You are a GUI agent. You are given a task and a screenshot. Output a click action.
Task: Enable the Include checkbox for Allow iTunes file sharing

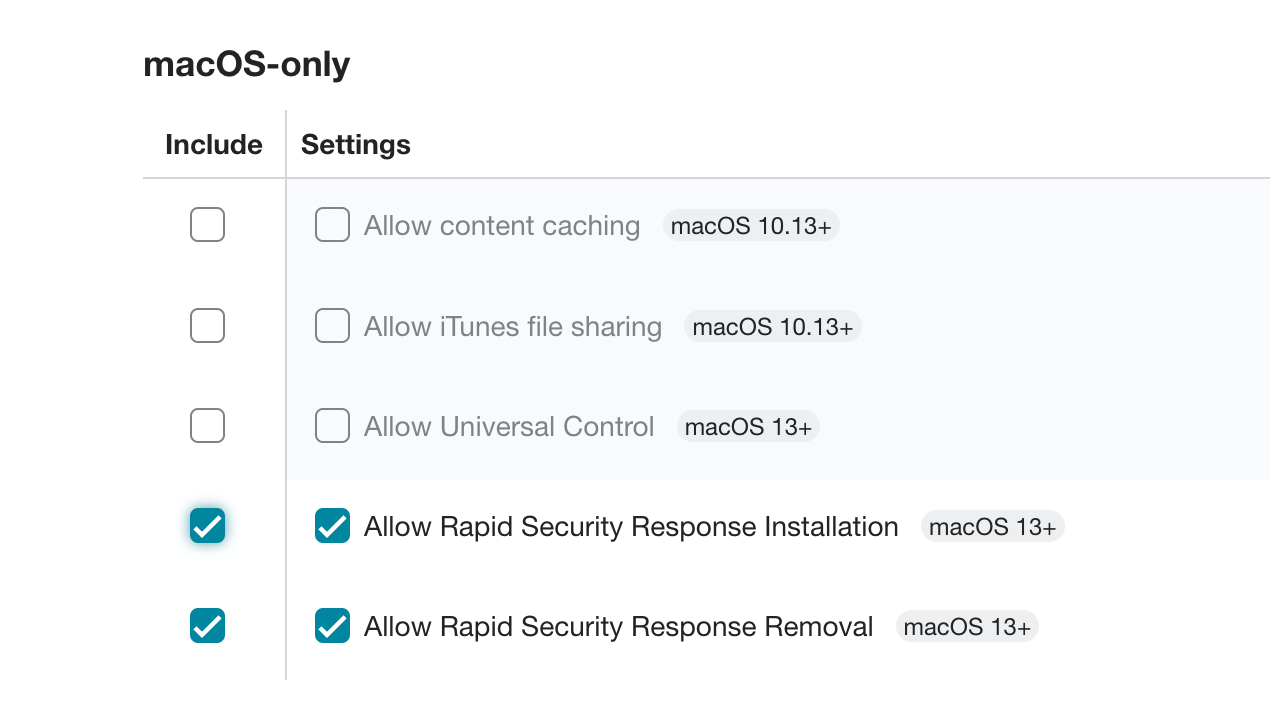[207, 325]
